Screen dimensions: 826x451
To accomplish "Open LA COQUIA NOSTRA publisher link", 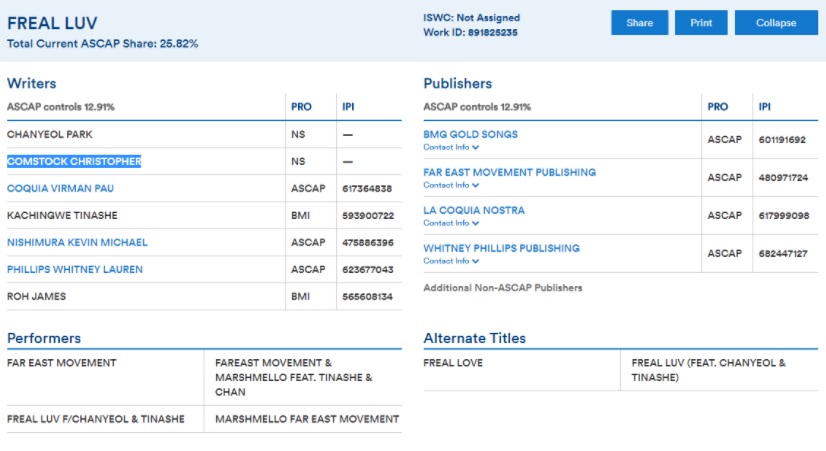I will (x=474, y=210).
